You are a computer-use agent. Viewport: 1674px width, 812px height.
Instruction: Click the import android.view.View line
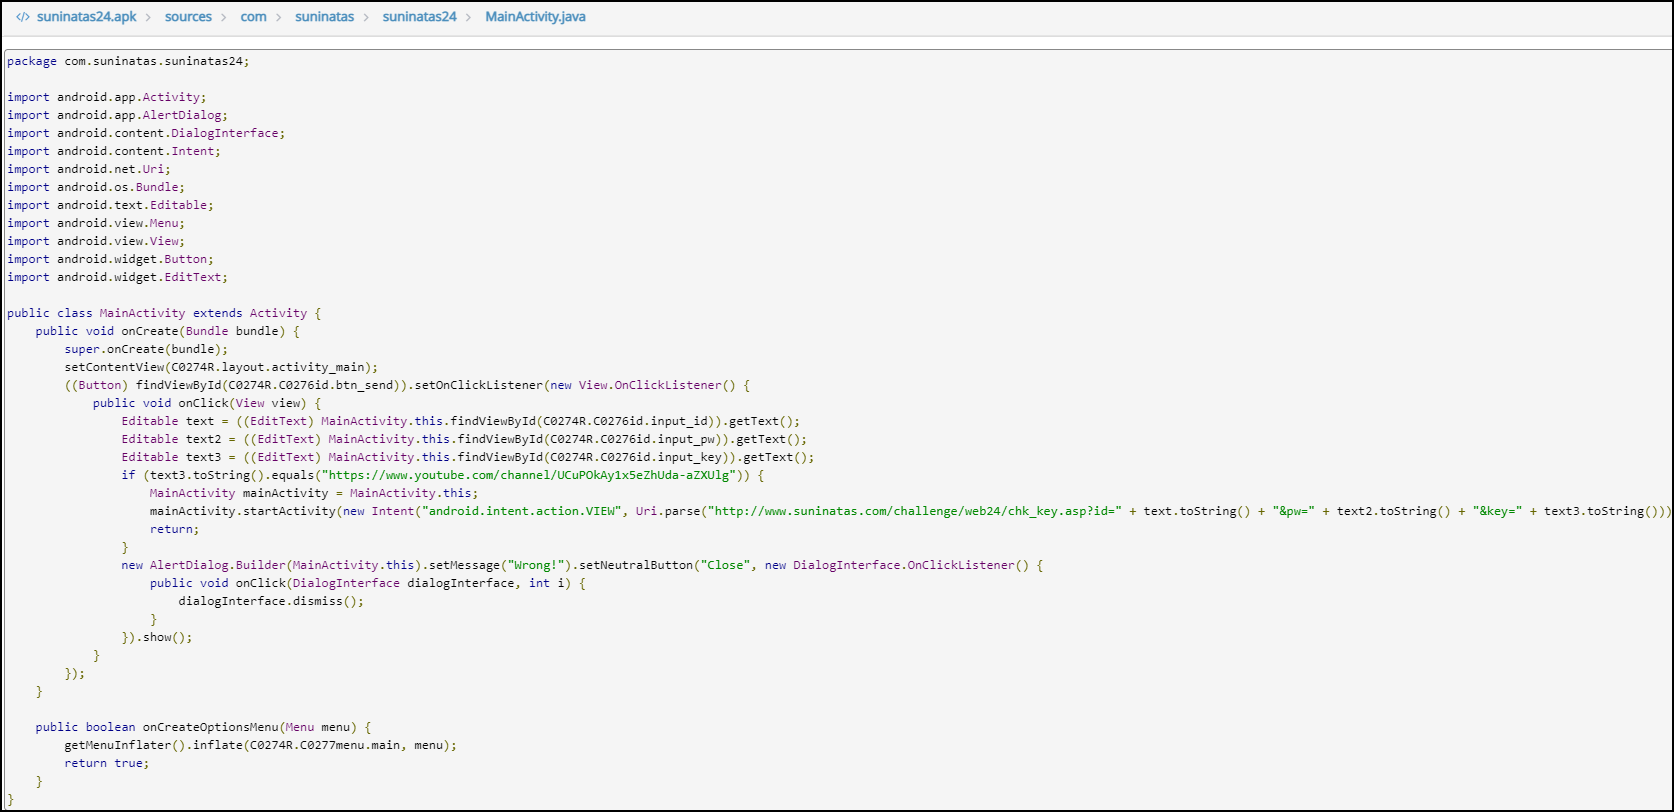click(96, 241)
